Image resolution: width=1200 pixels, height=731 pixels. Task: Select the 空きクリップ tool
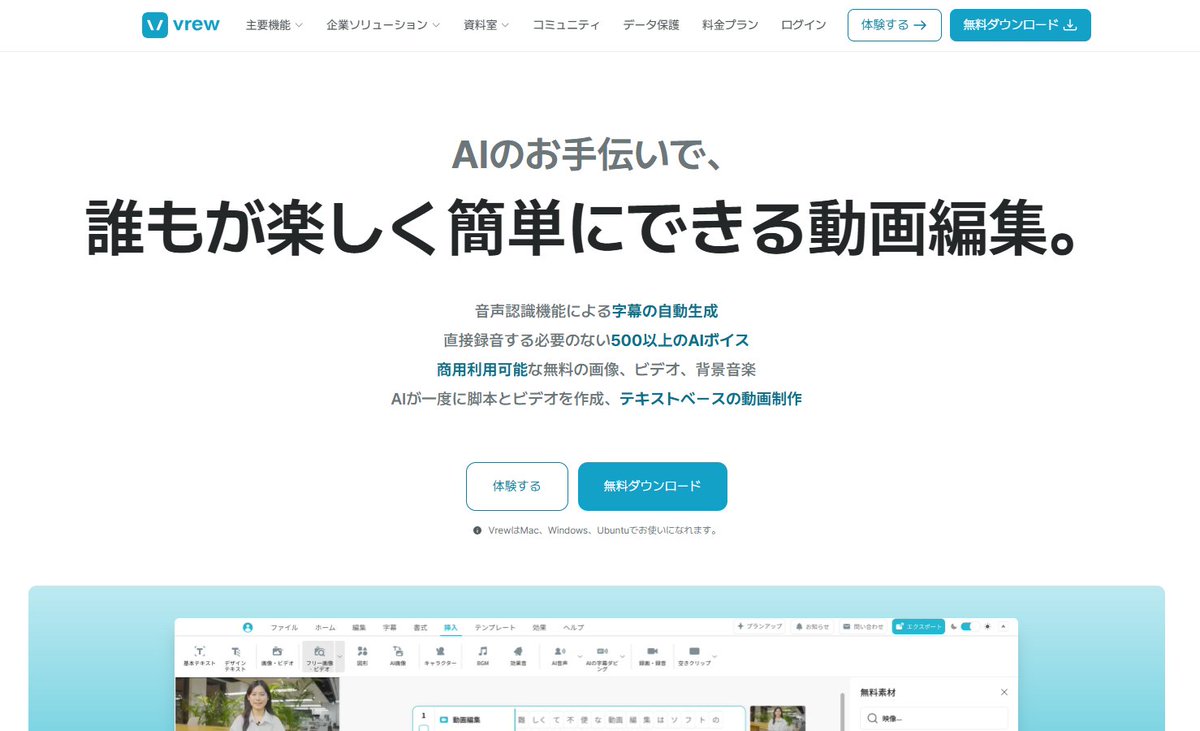pos(694,656)
